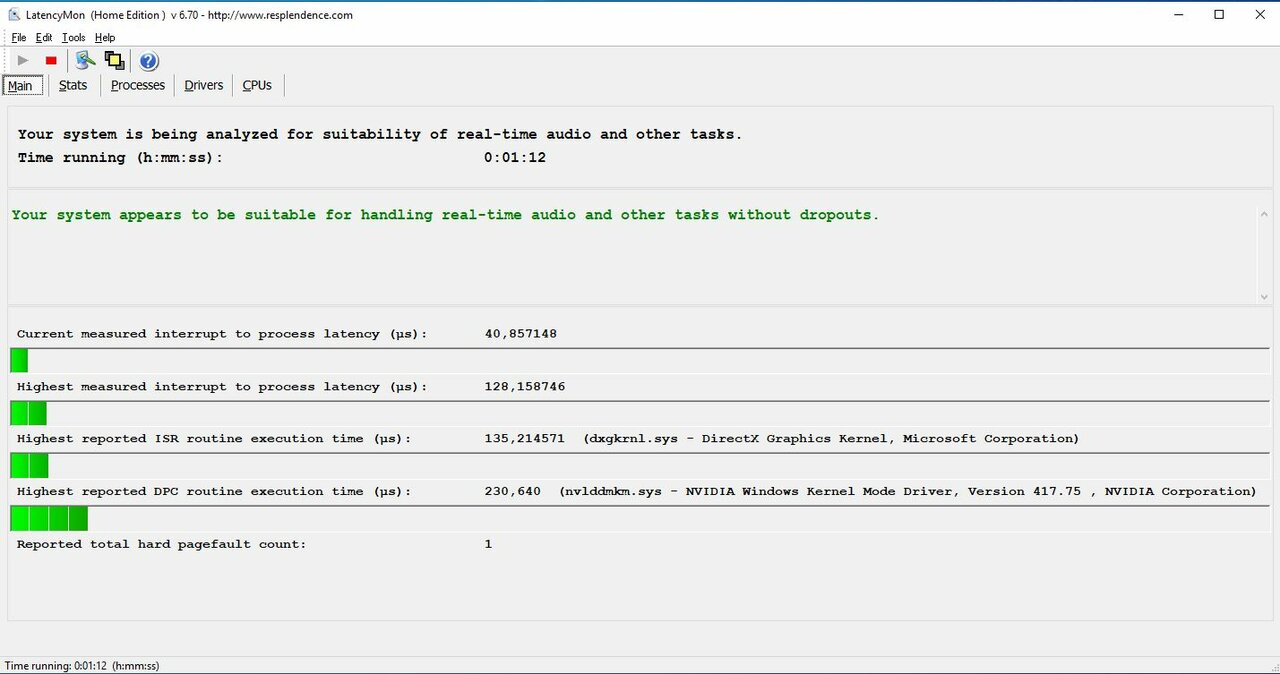Maximize the LatencyMon window

point(1219,15)
